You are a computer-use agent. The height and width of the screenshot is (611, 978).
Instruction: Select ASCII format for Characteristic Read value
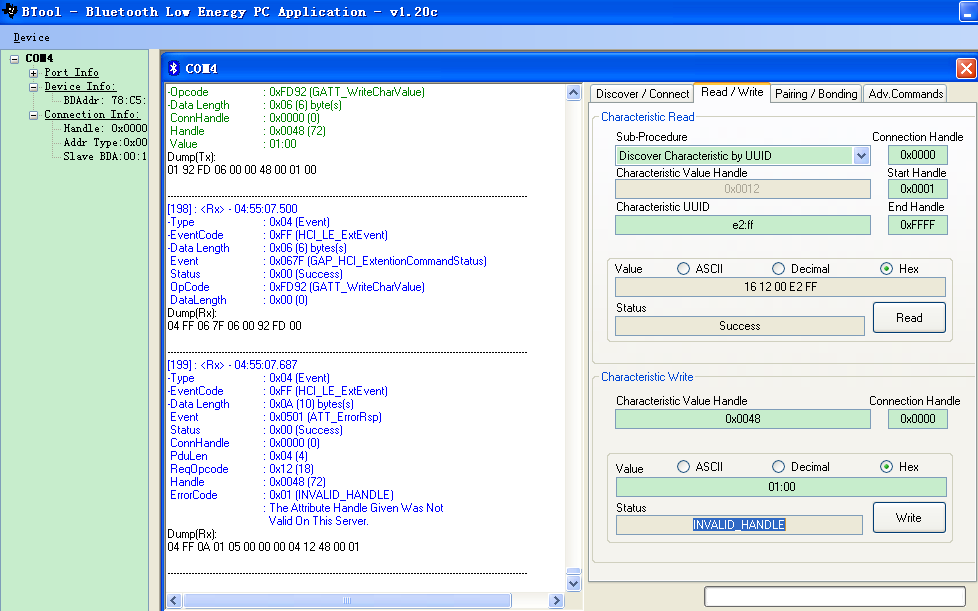[x=684, y=269]
